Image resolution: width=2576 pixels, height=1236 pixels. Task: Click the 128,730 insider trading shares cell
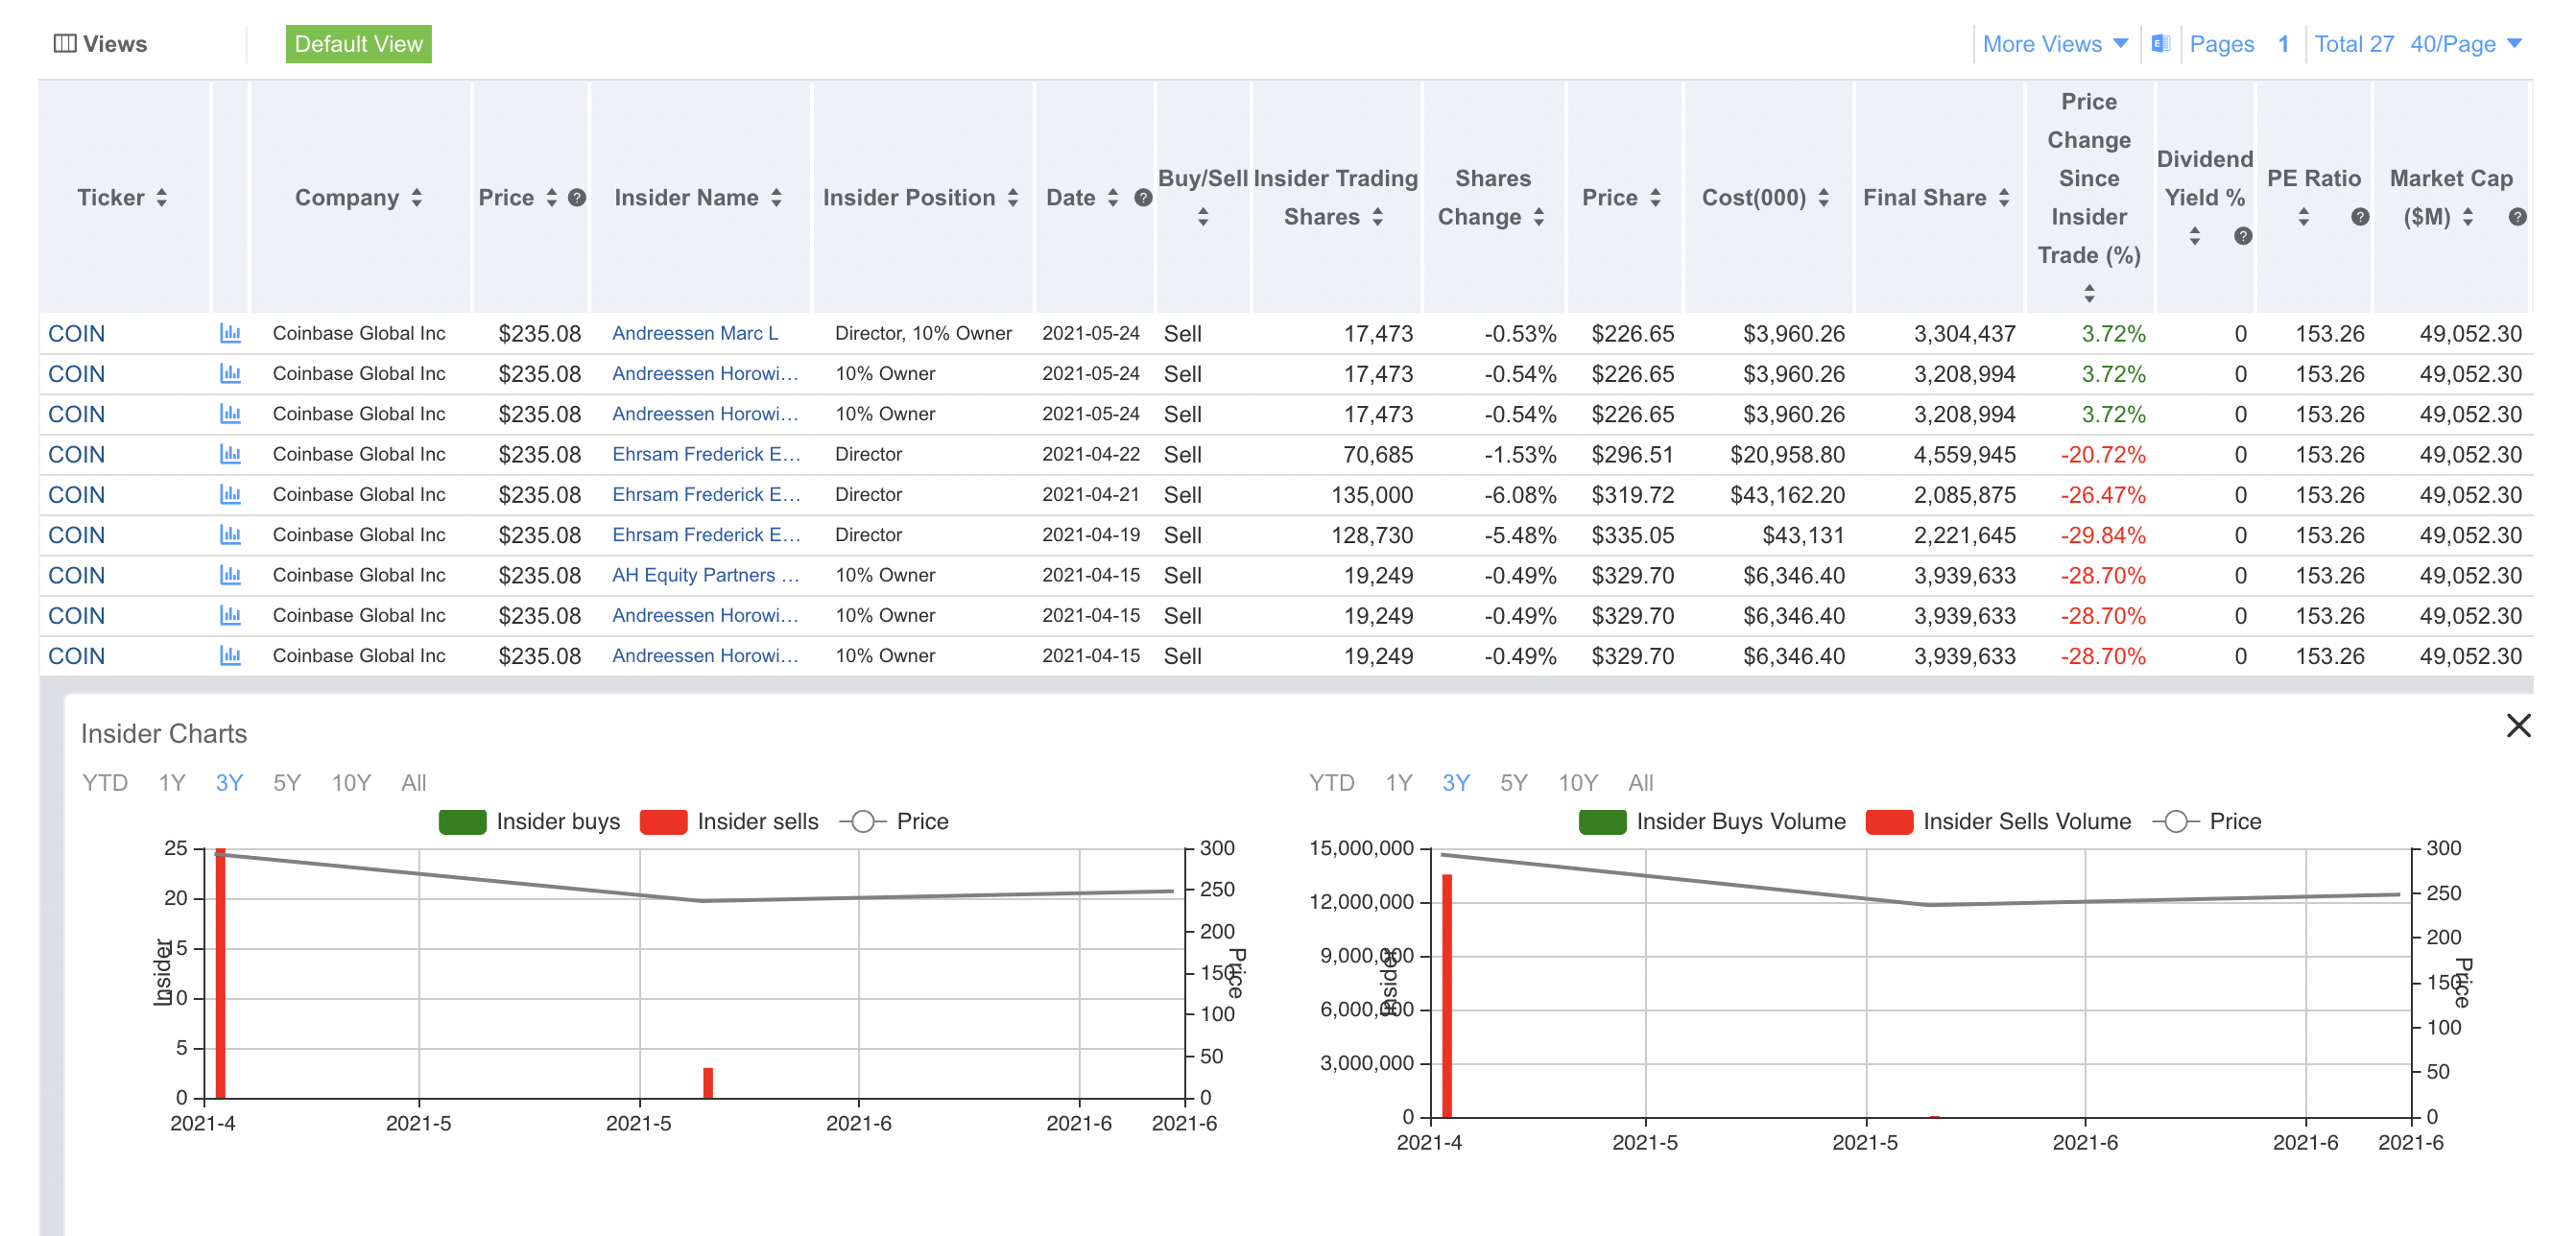point(1372,535)
